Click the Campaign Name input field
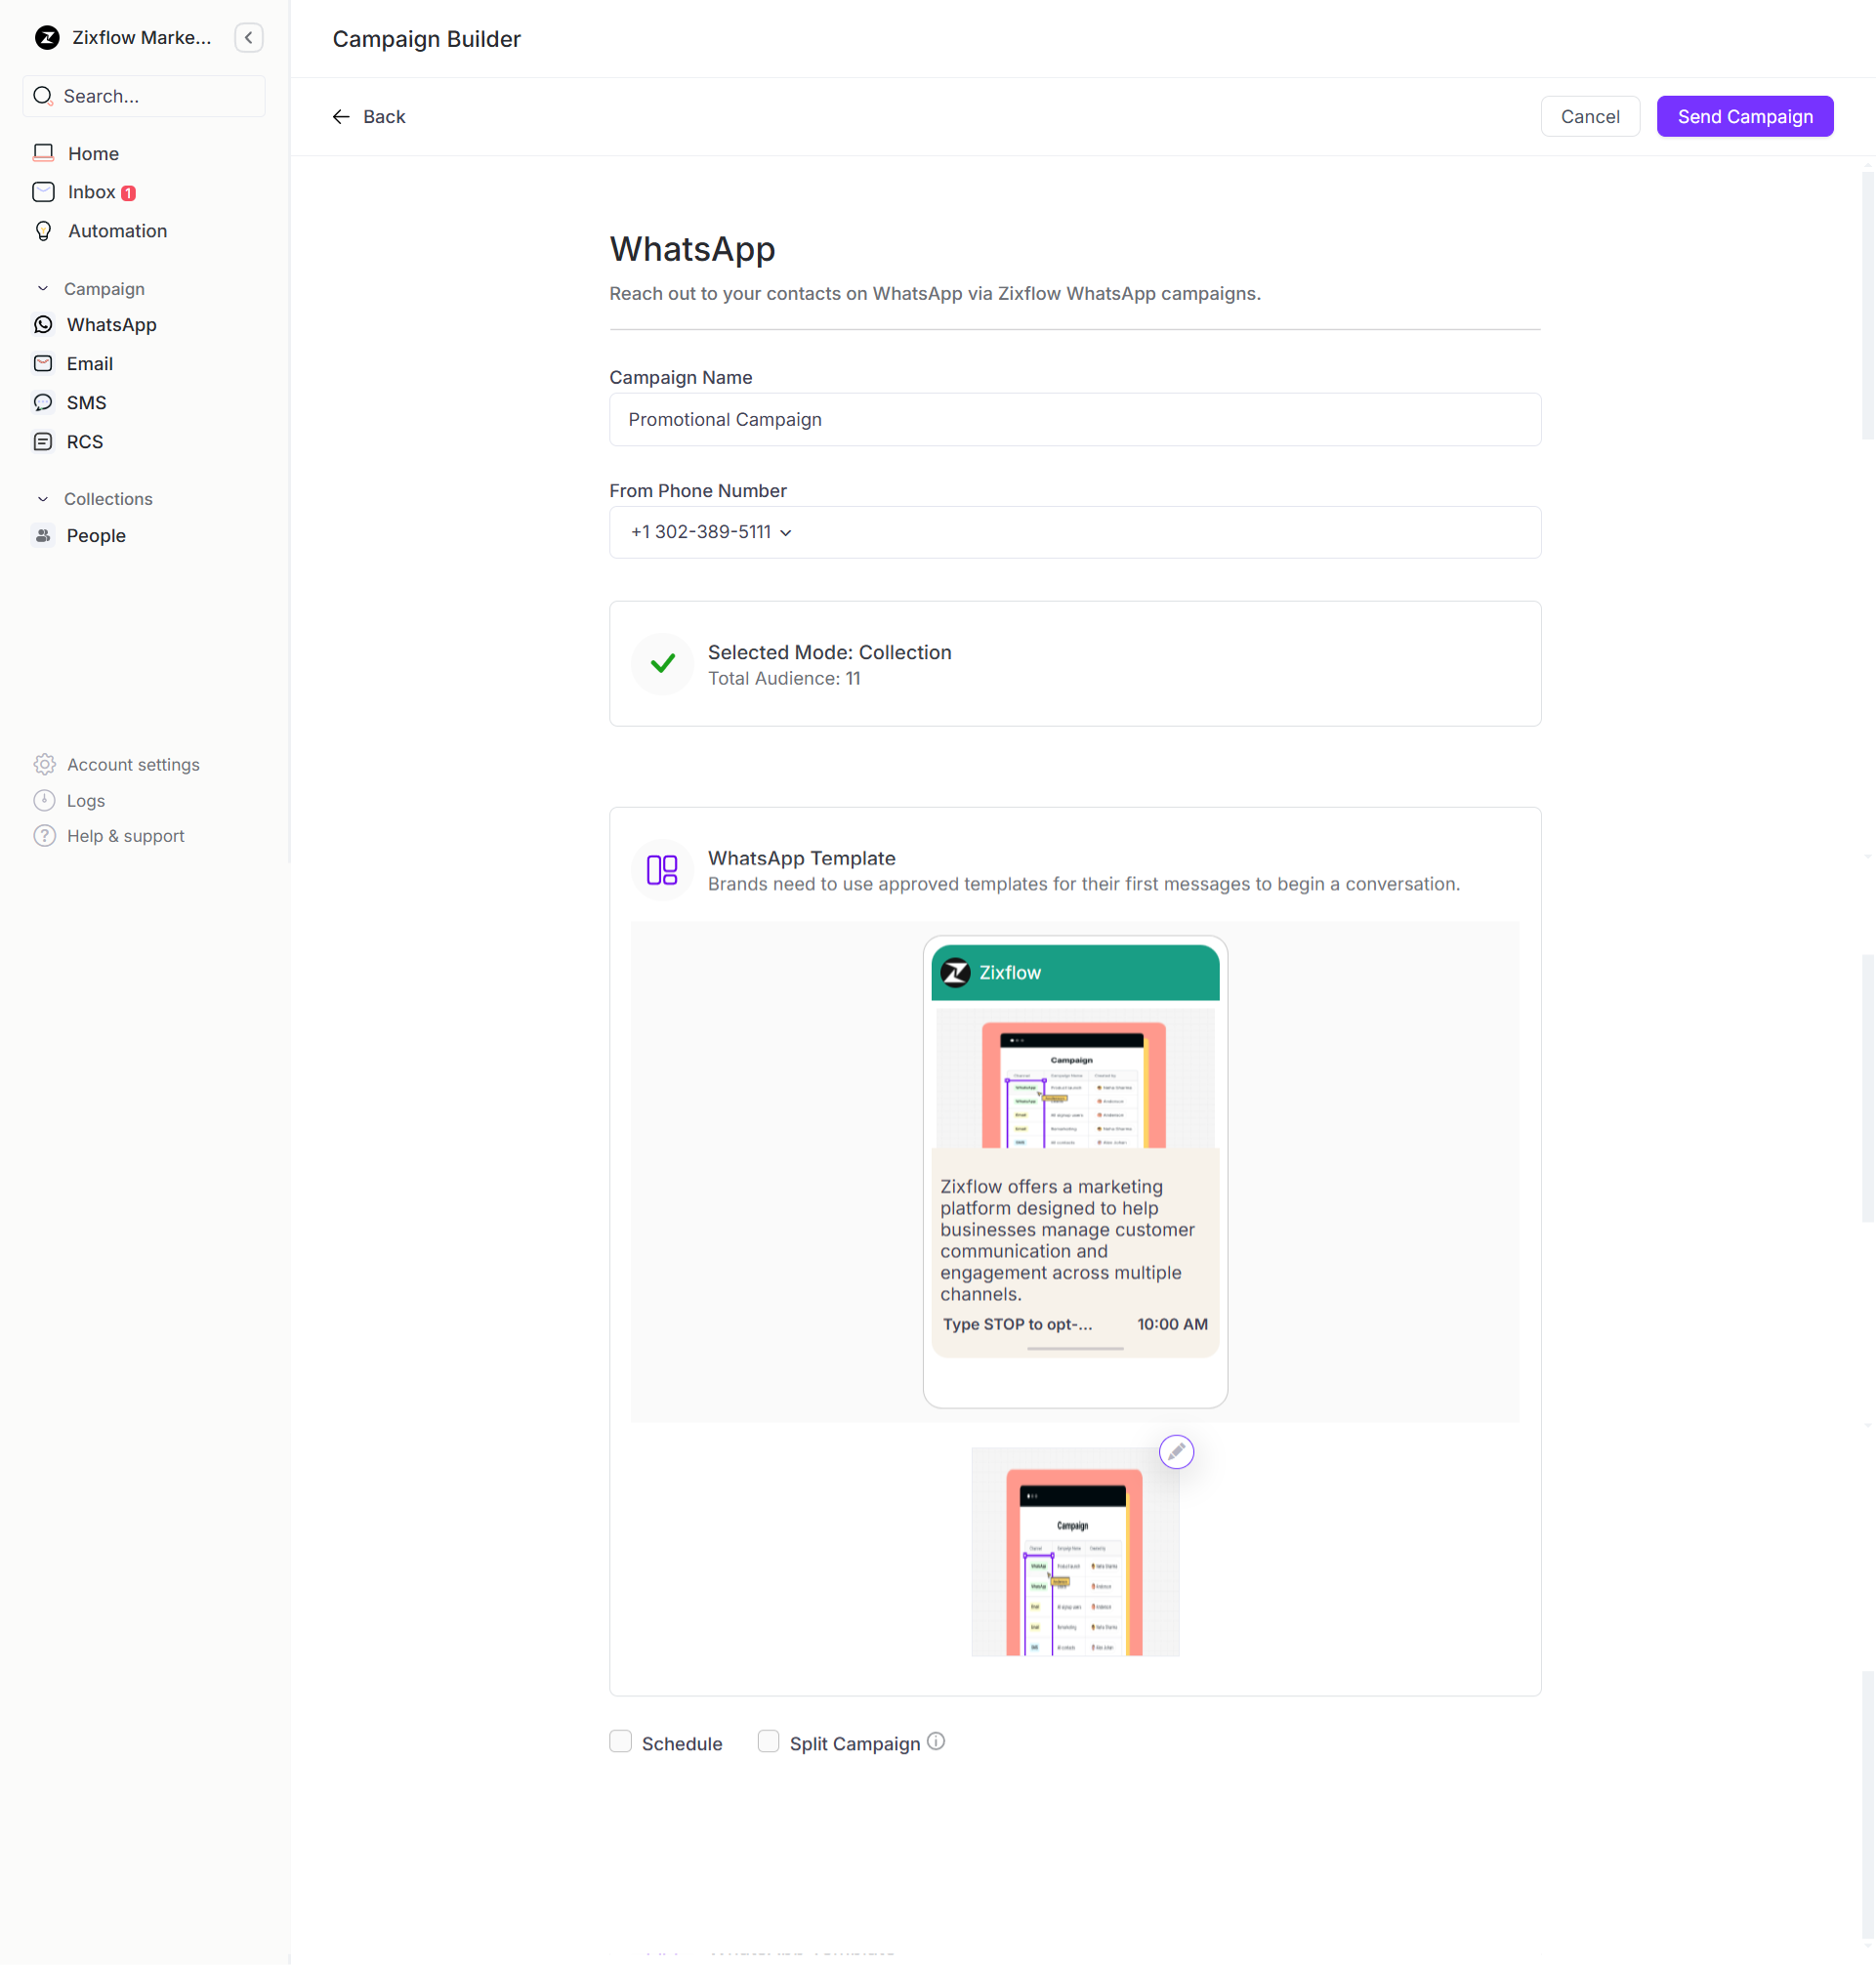Screen dimensions: 1876x1966 pyautogui.click(x=1074, y=419)
